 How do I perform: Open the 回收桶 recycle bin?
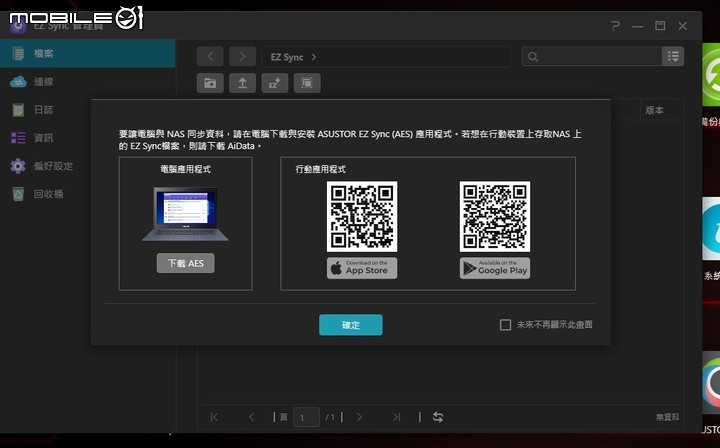[x=87, y=194]
